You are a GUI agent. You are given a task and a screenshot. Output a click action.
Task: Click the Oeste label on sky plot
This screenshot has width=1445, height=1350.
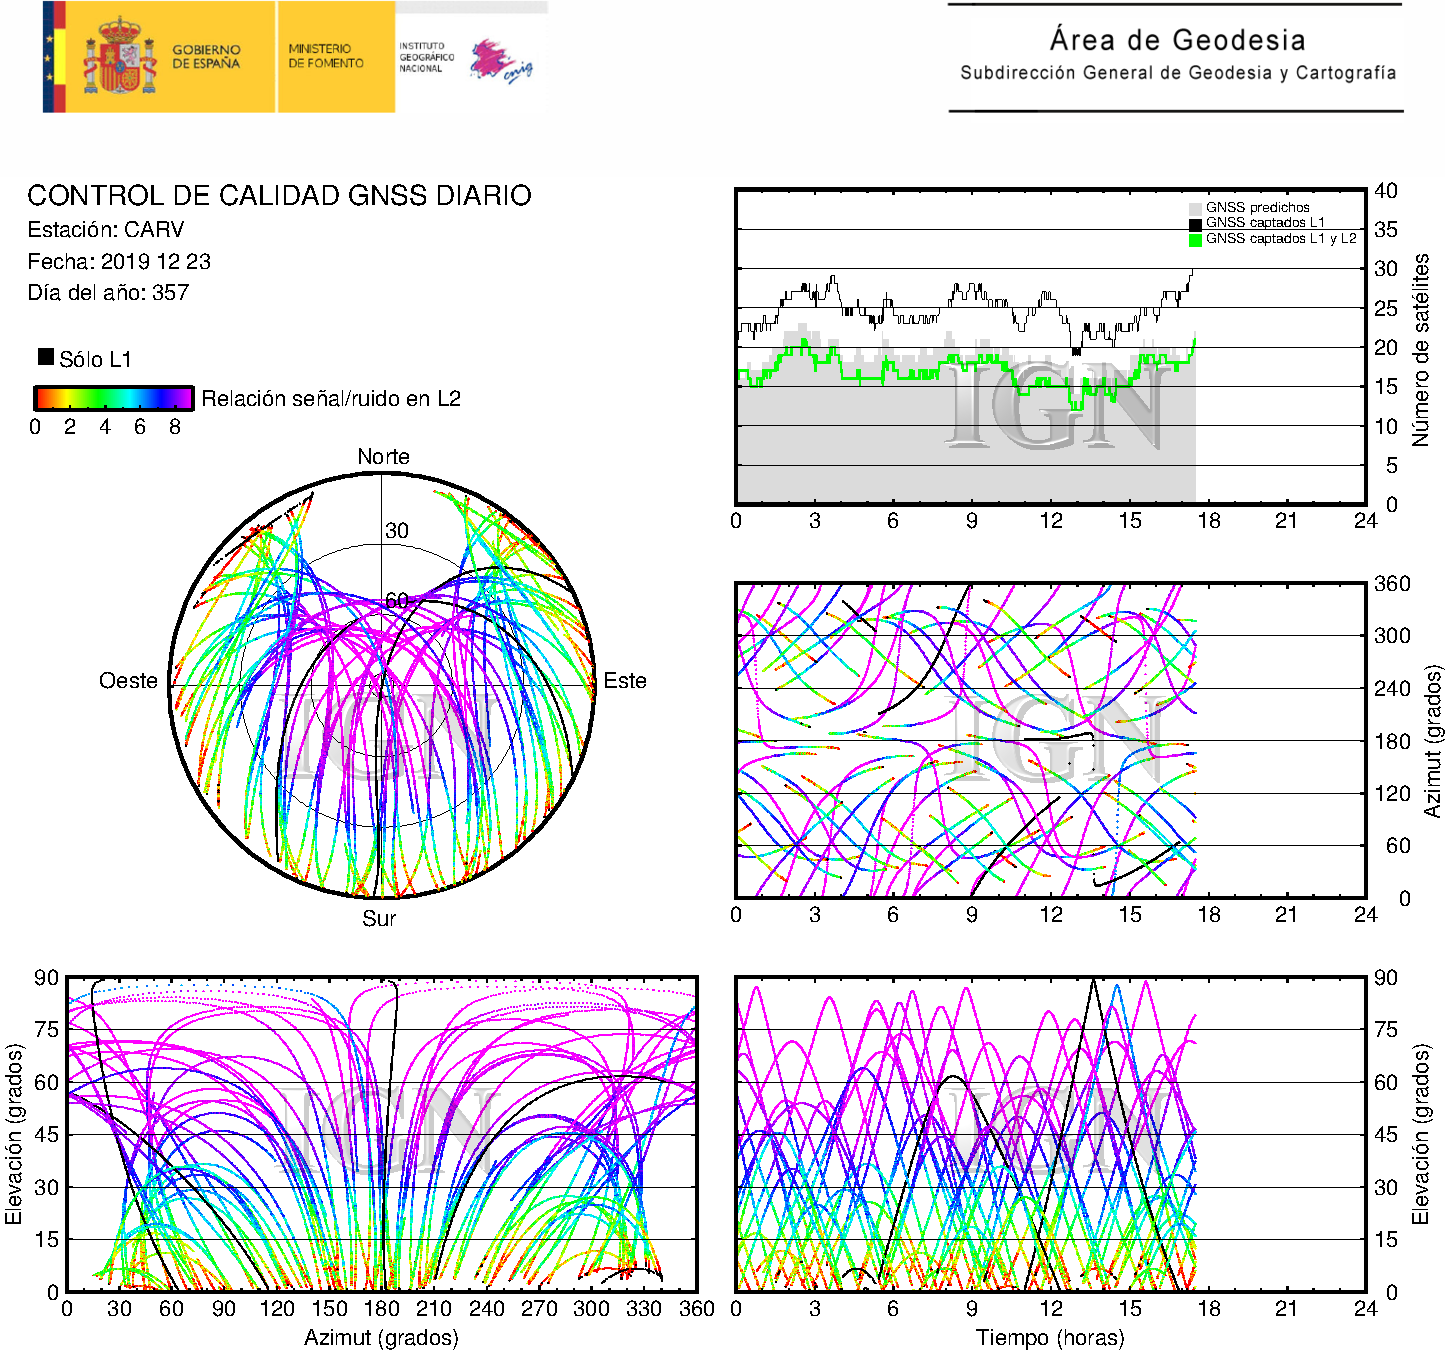tap(128, 681)
